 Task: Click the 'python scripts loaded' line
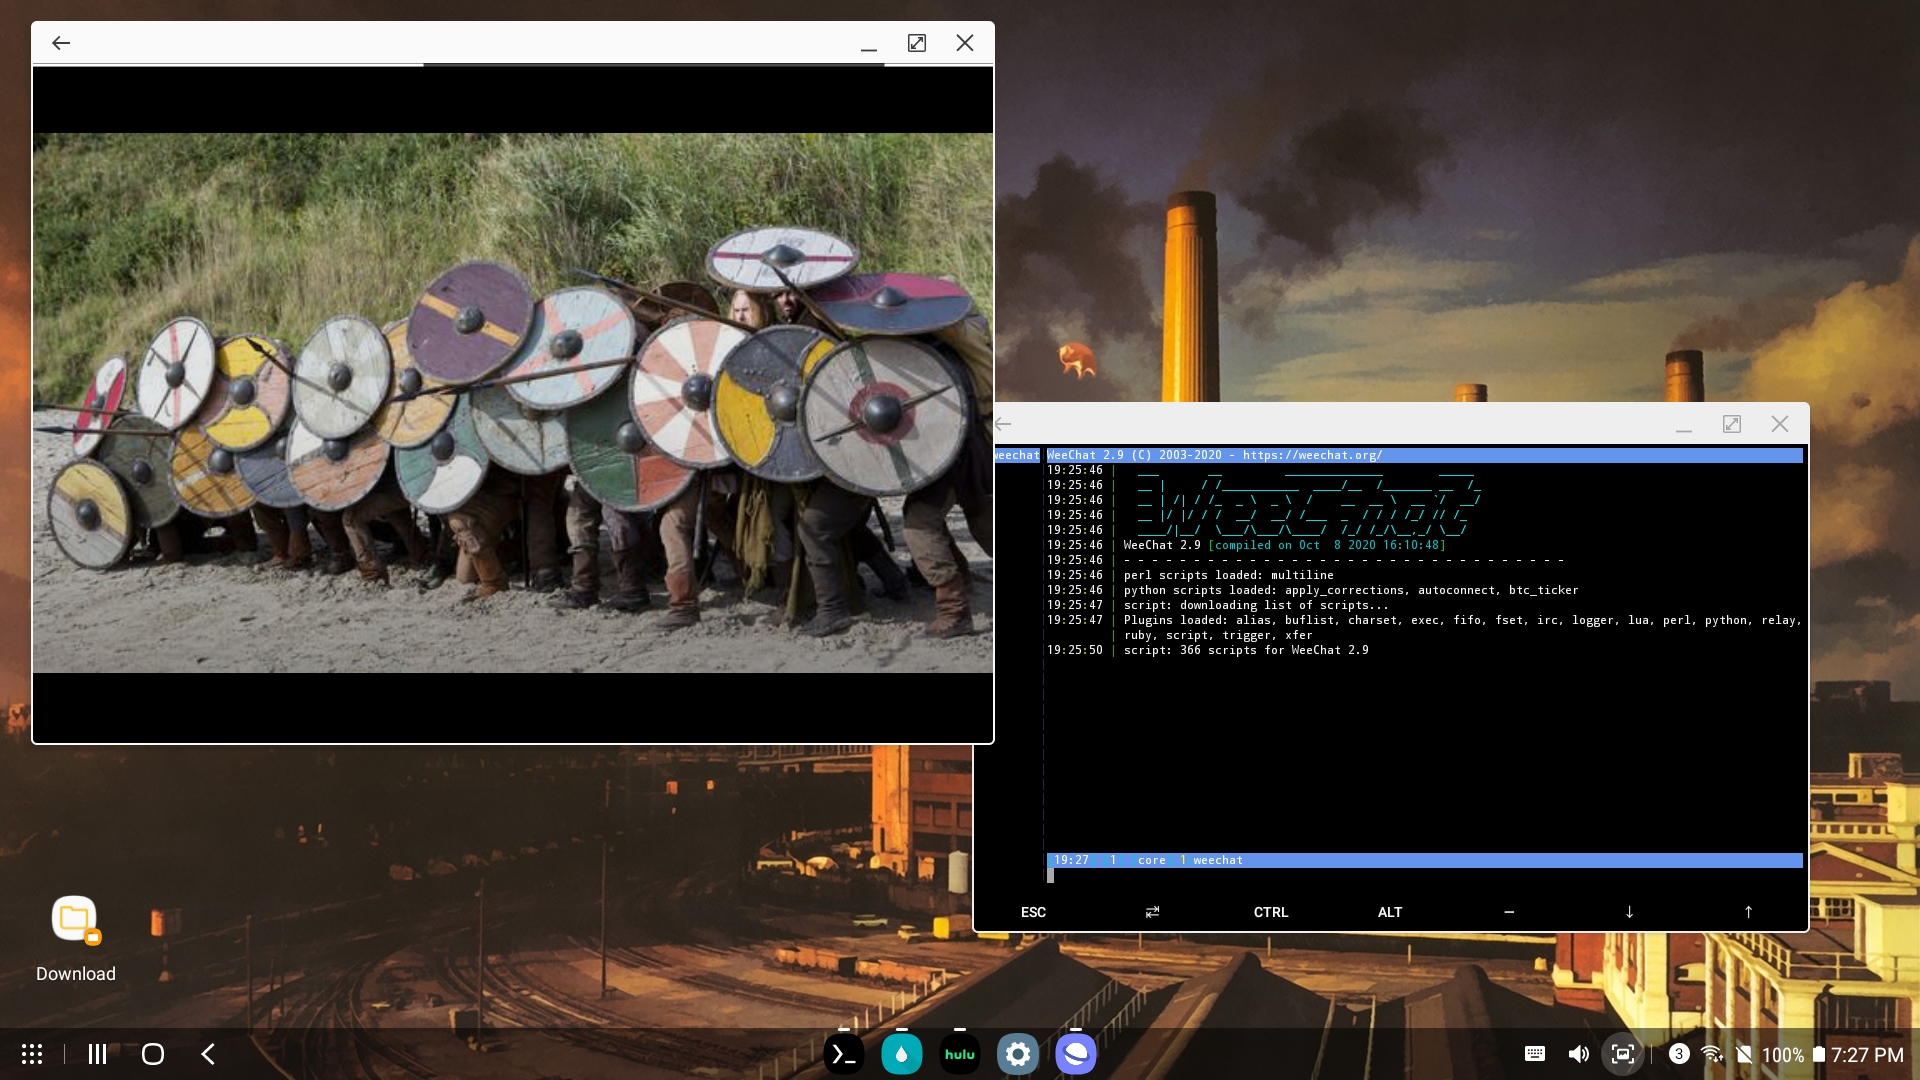(1350, 590)
